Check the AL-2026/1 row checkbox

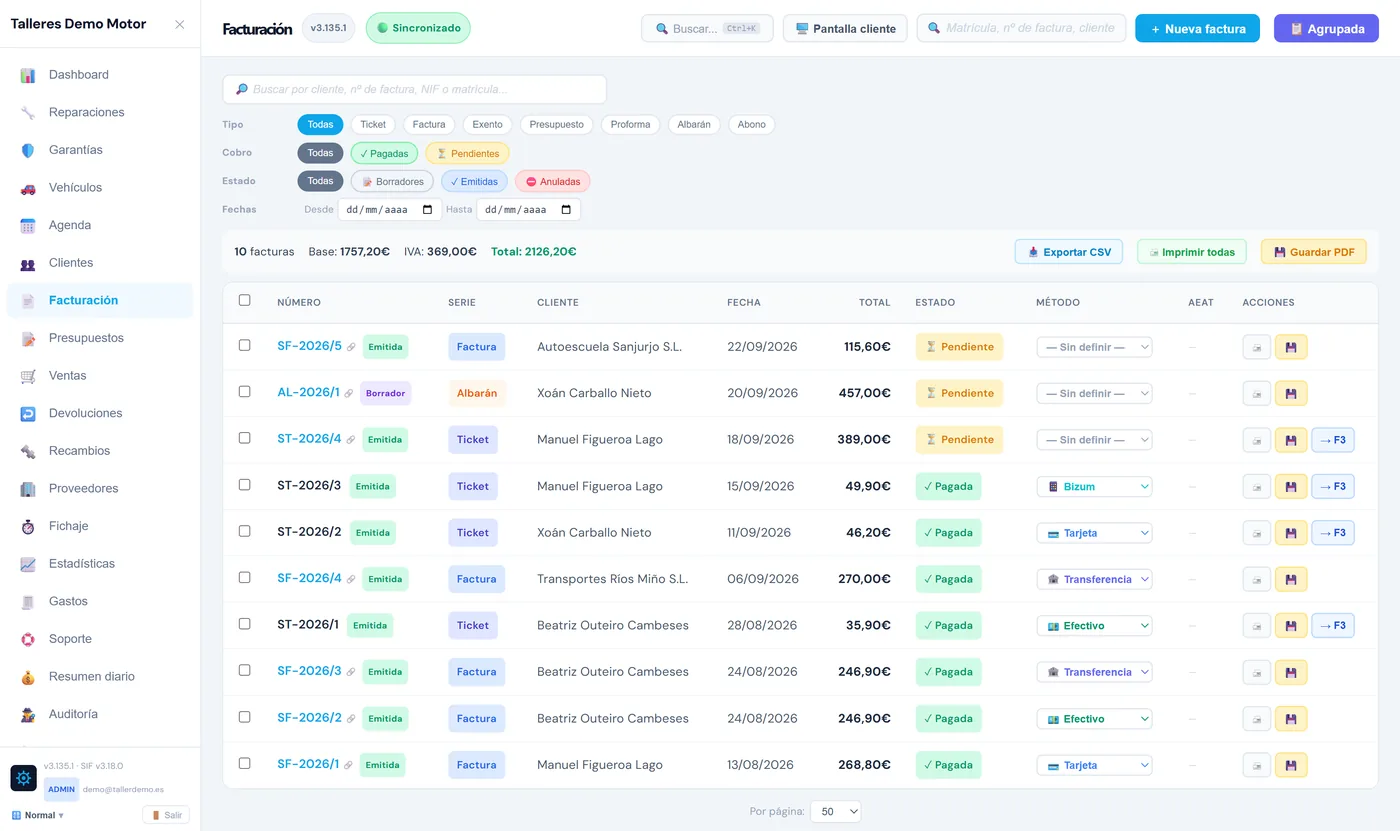coord(245,391)
